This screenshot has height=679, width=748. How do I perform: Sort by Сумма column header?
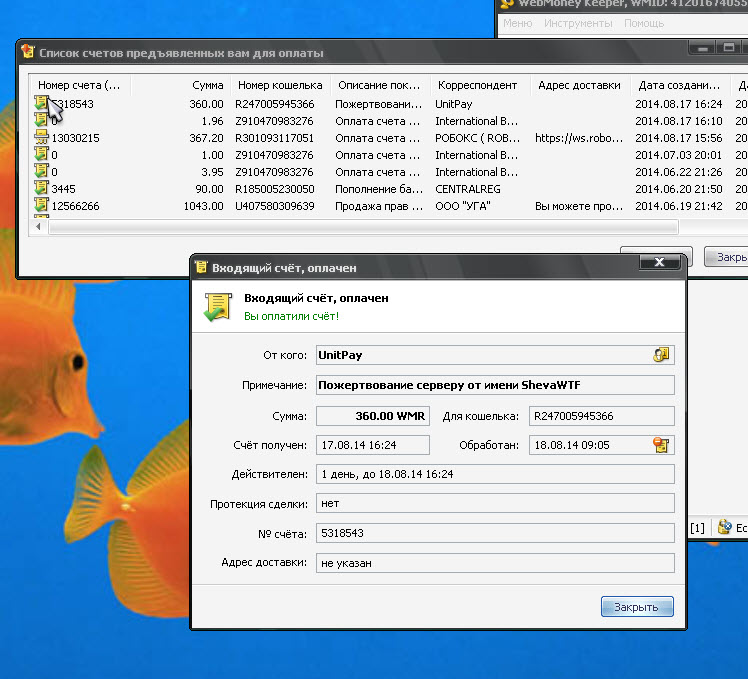[x=180, y=85]
